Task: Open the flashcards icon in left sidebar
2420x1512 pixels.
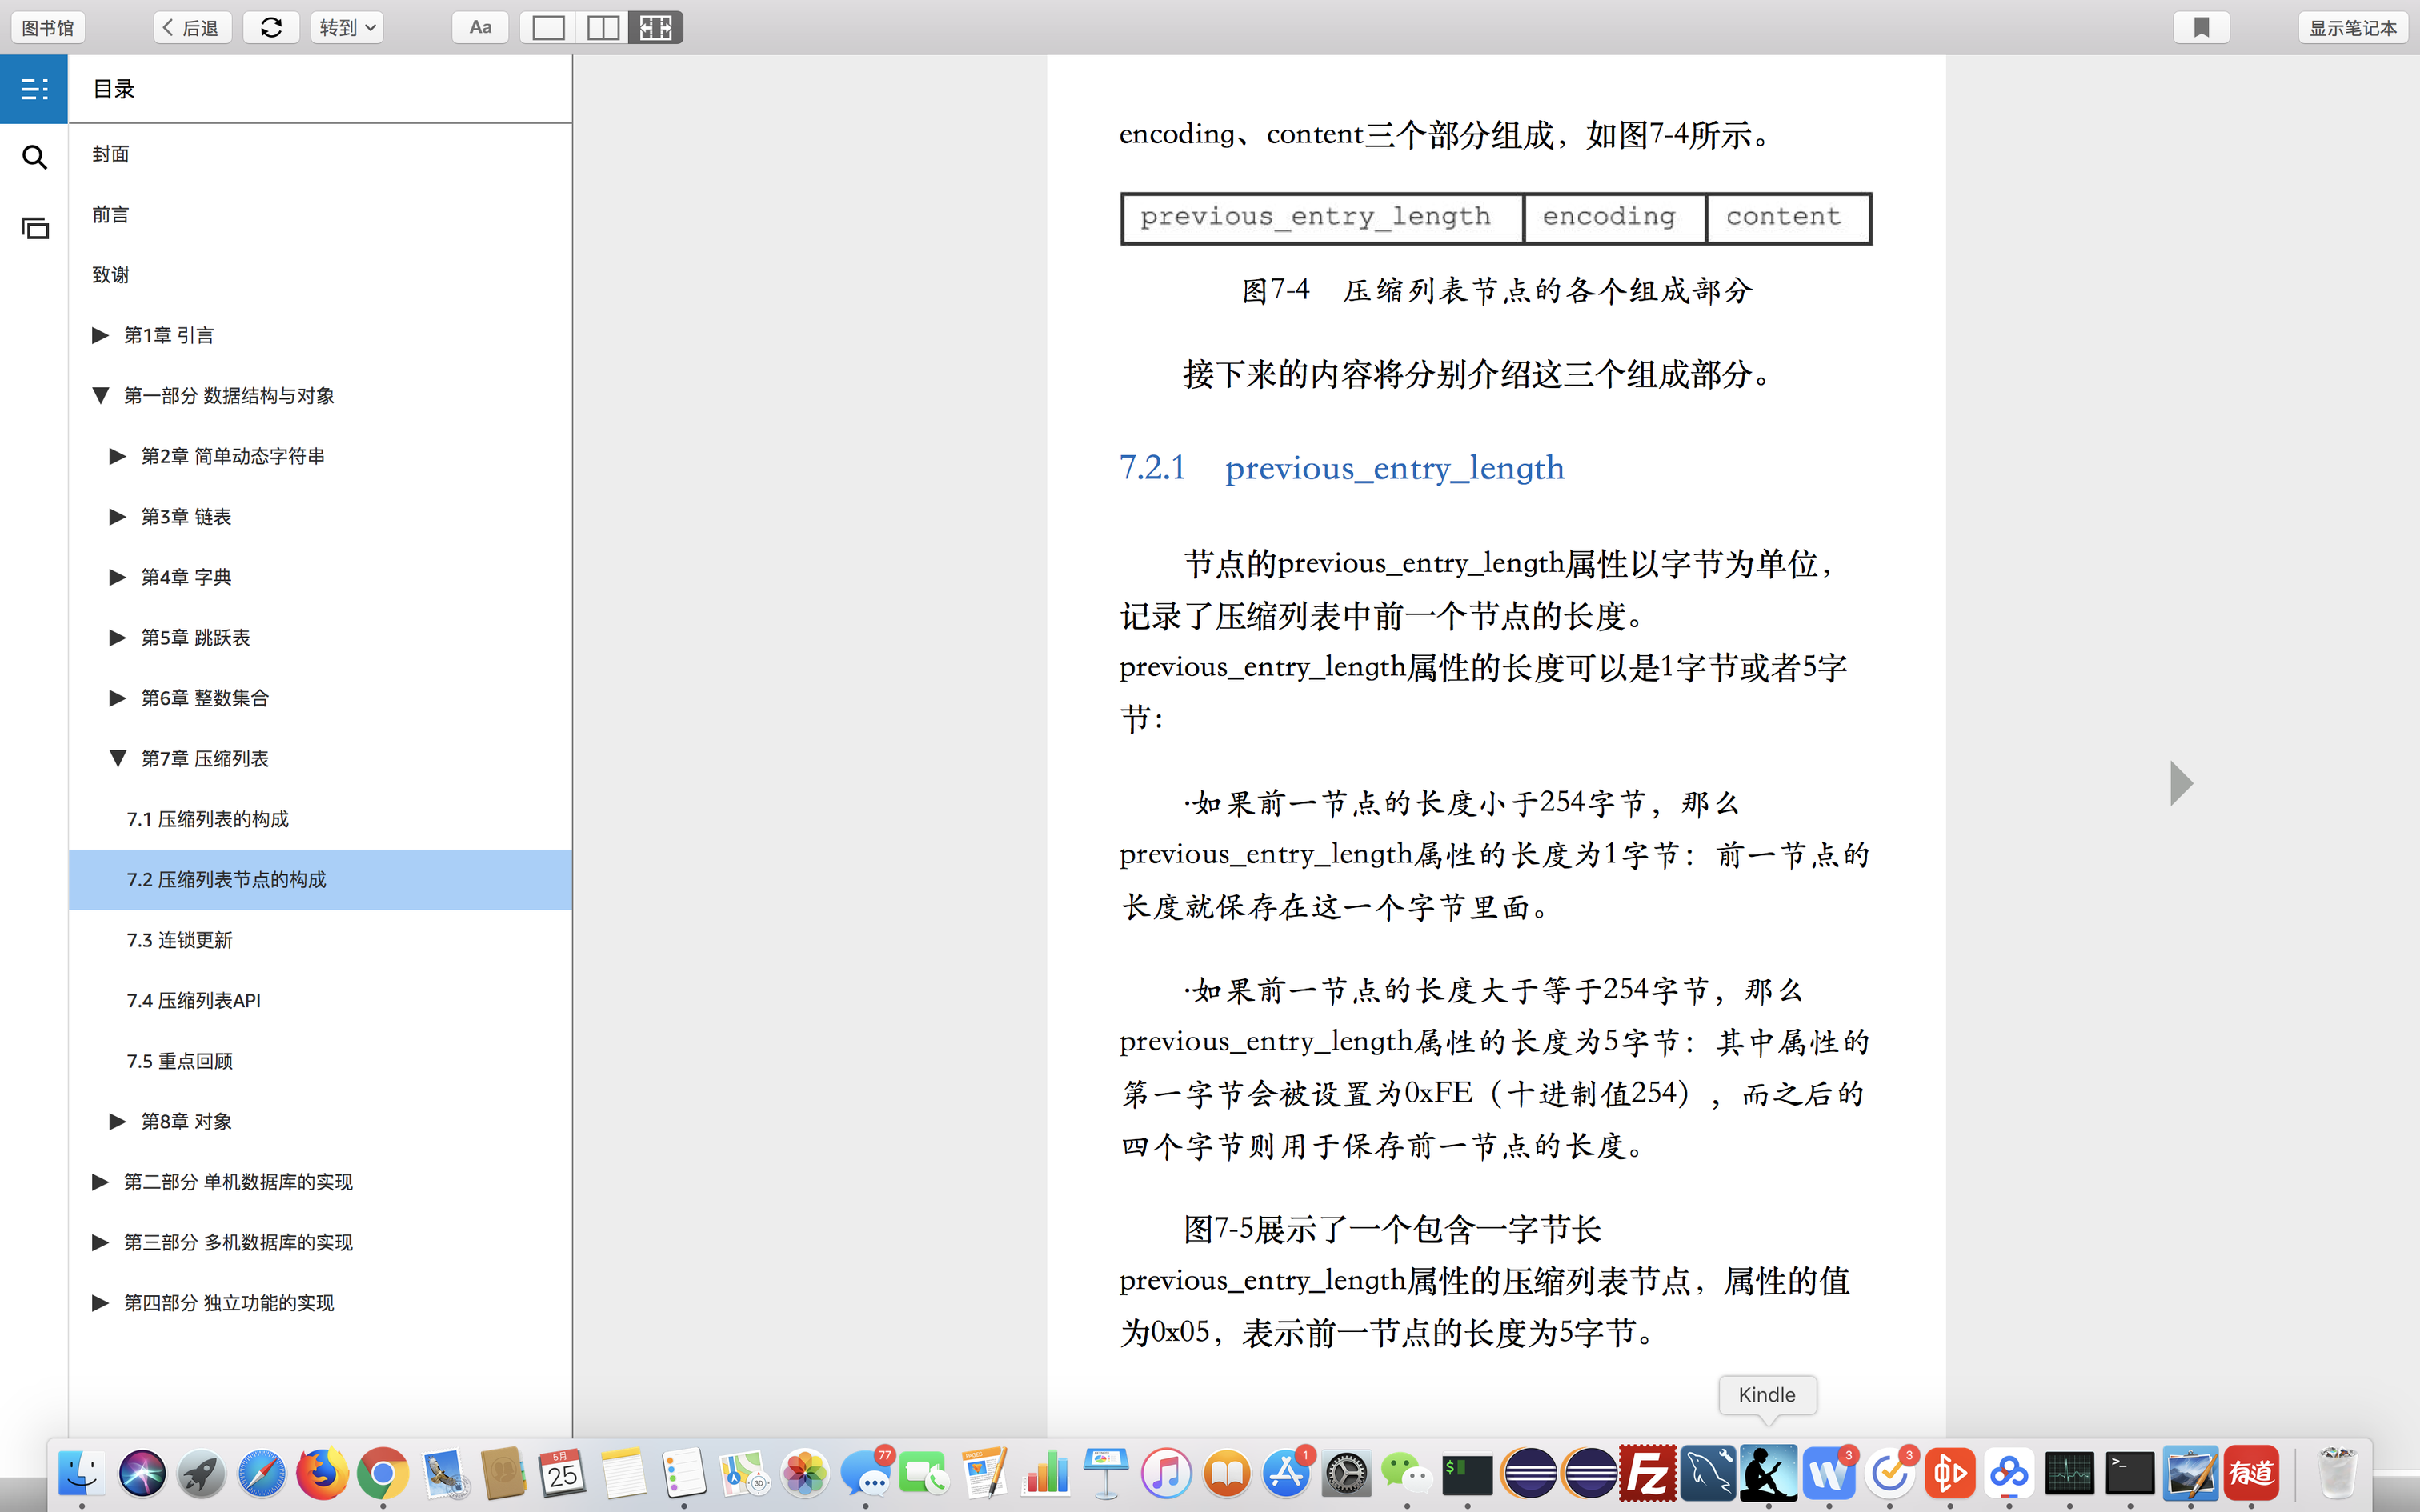Action: click(34, 228)
